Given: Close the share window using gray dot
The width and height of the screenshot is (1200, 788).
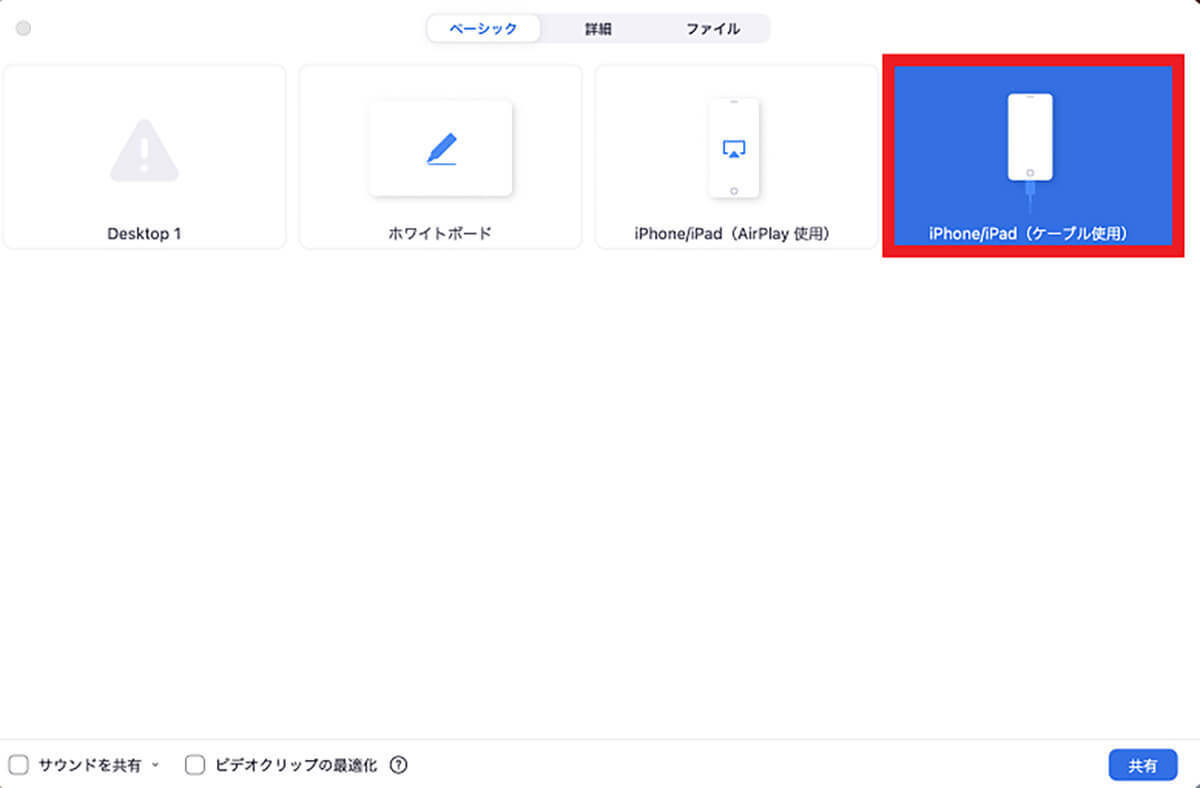Looking at the screenshot, I should (23, 28).
